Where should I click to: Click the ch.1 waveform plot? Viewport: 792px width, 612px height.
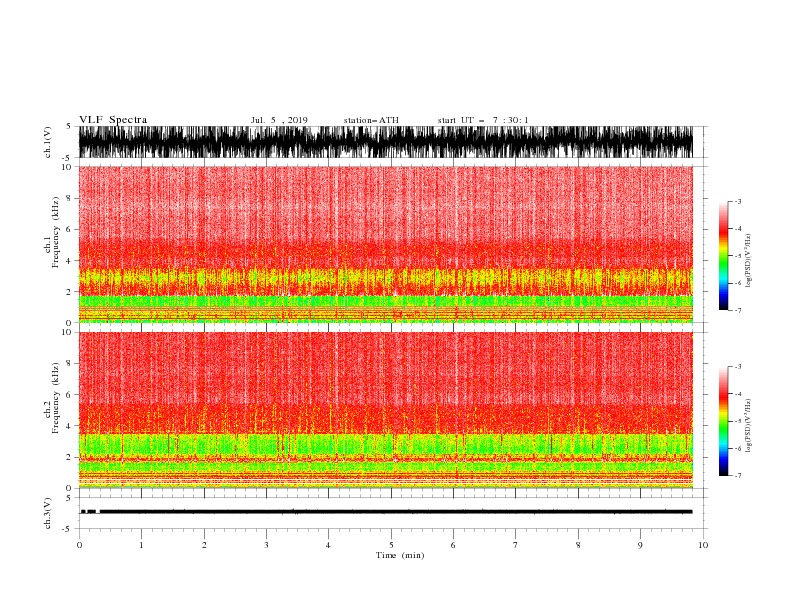386,142
